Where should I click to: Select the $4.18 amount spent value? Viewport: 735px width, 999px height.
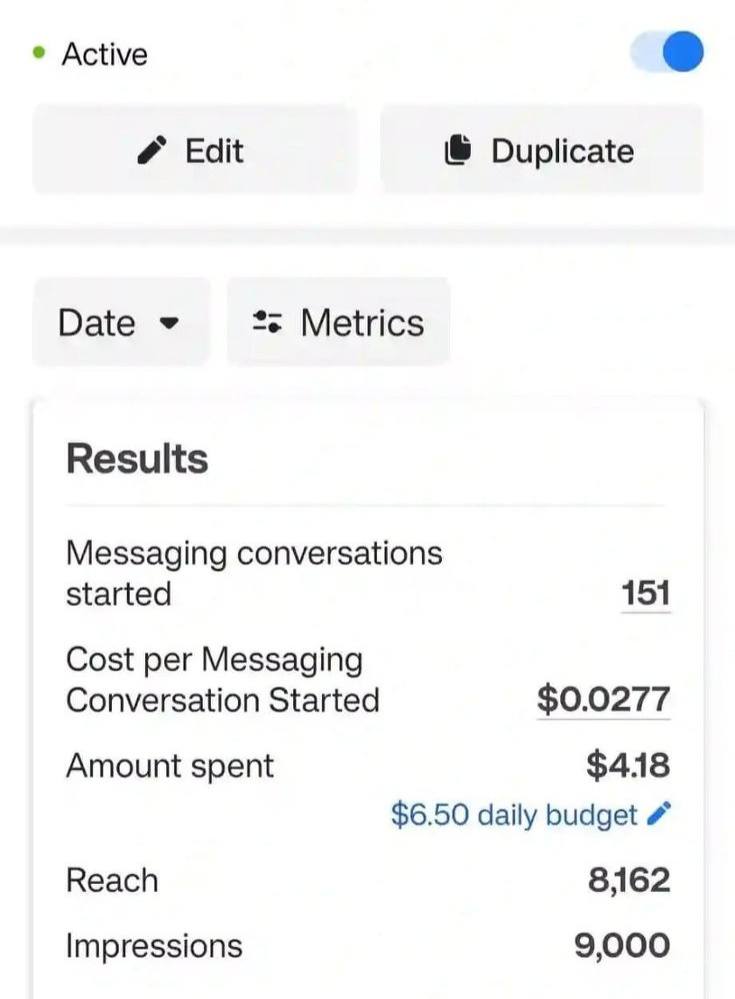[627, 766]
